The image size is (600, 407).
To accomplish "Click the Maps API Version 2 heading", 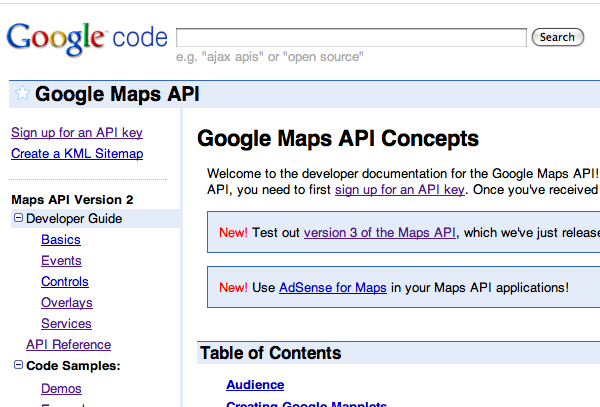I will (72, 200).
